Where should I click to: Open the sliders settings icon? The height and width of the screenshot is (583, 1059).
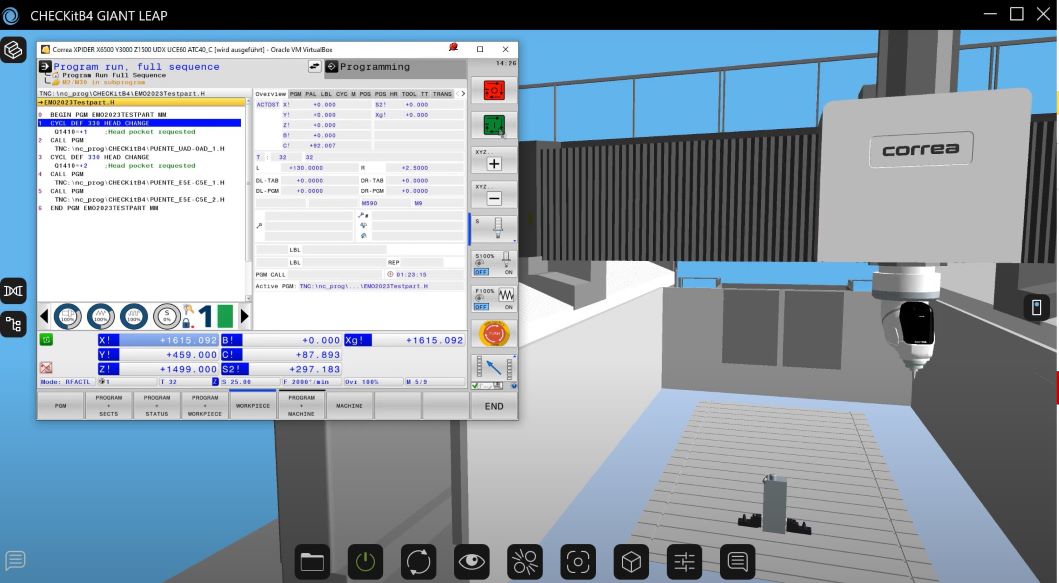pyautogui.click(x=684, y=563)
